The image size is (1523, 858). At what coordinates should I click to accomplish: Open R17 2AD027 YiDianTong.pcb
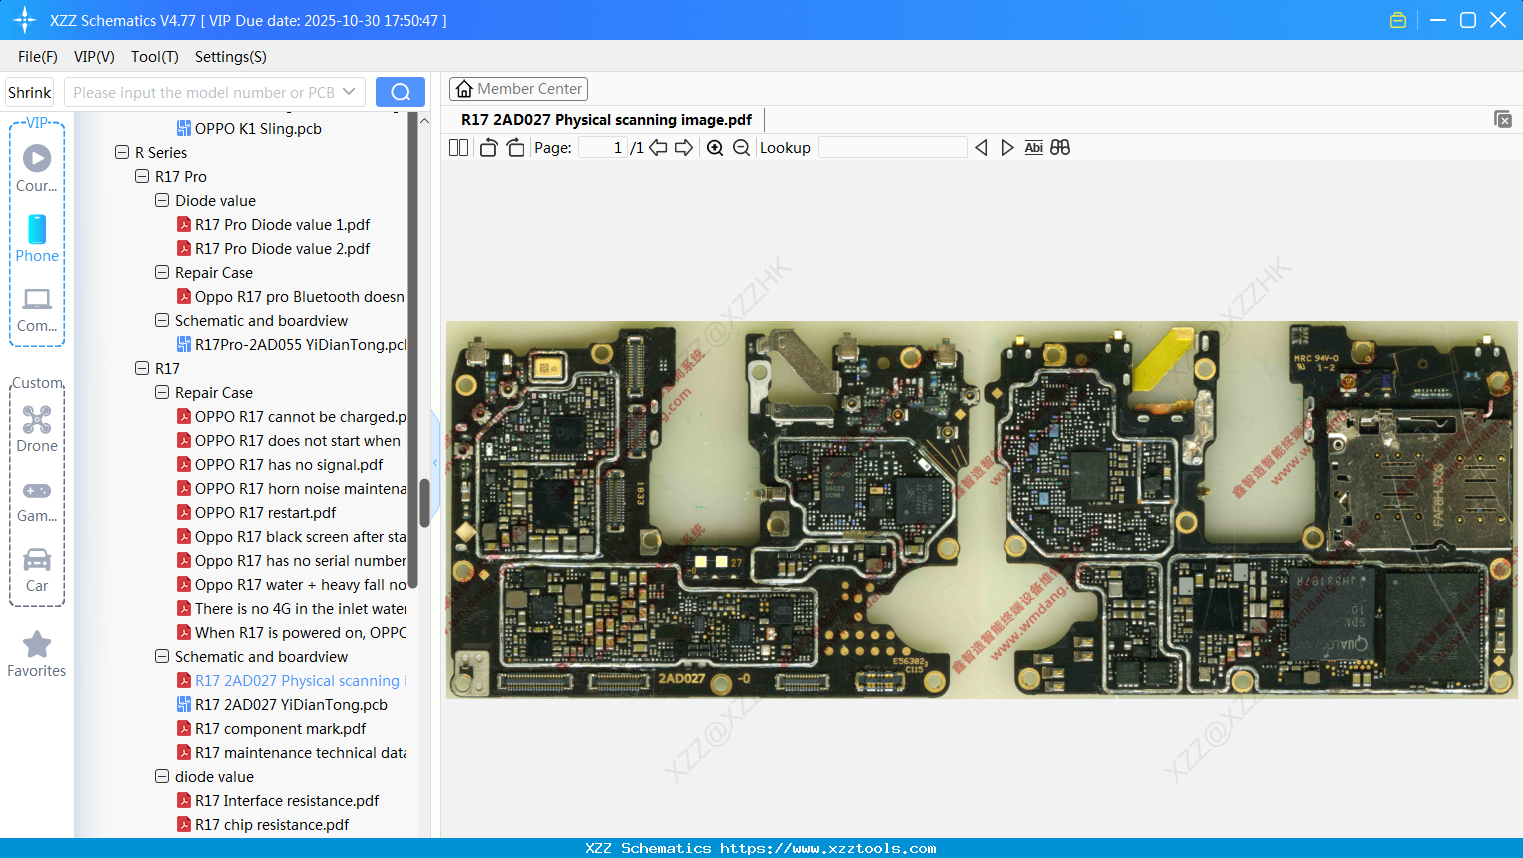pos(291,704)
